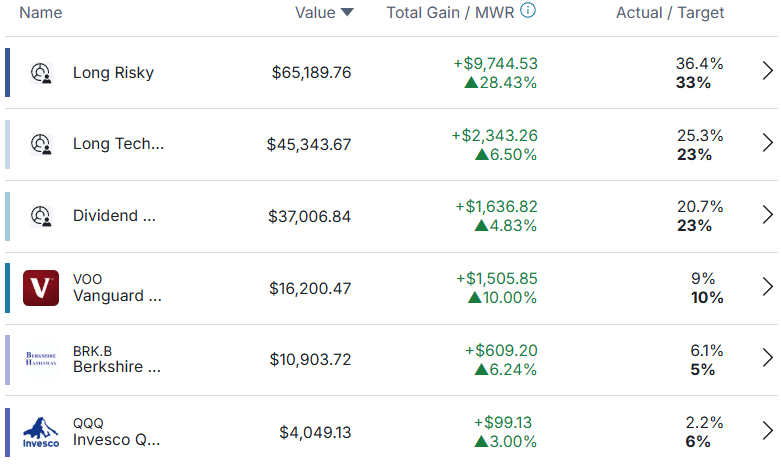Click the Dividend portfolio icon
Screen dimensions: 781x464
coord(41,216)
